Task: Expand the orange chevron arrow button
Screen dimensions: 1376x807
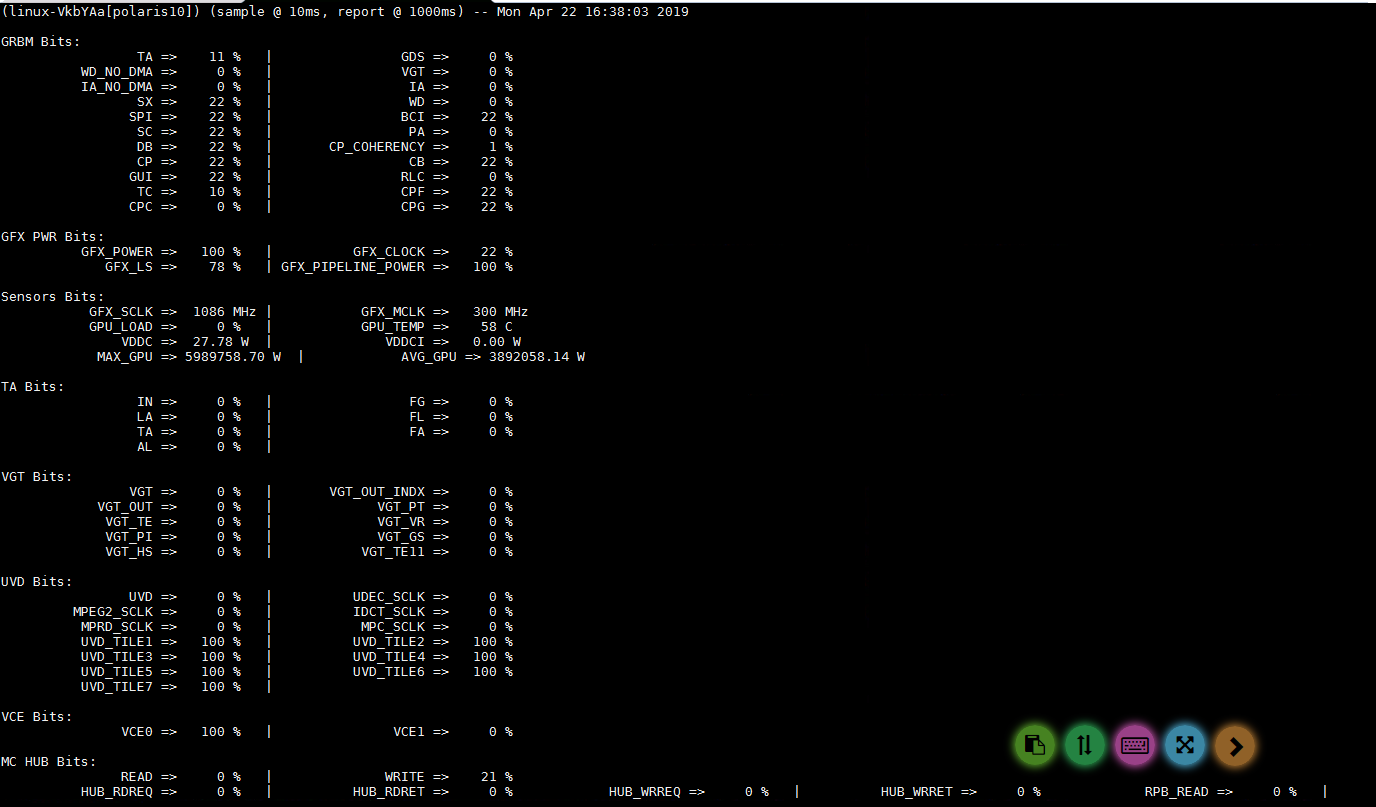Action: pos(1235,745)
